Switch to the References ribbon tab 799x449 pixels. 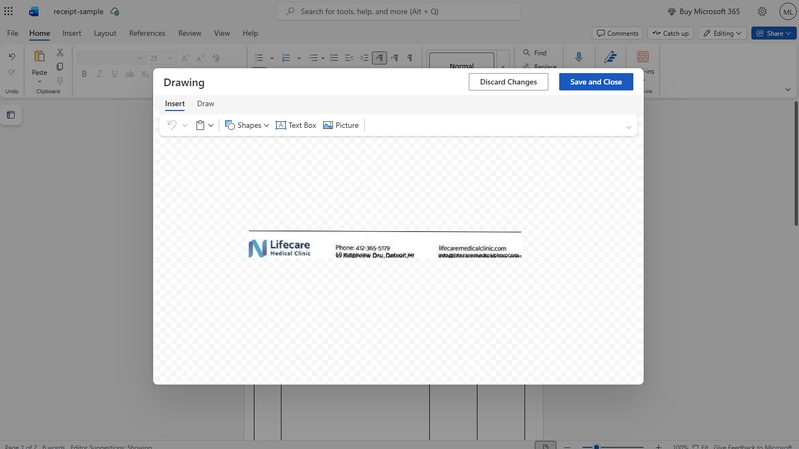147,33
